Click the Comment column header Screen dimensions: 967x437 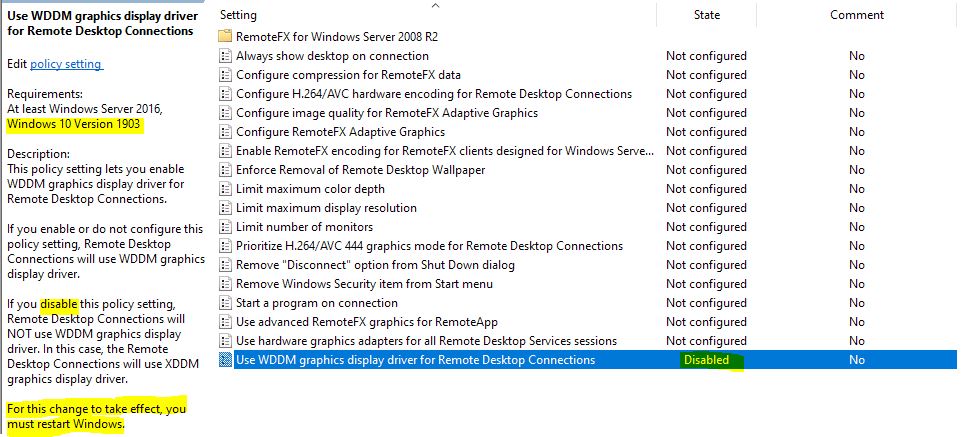pos(857,15)
